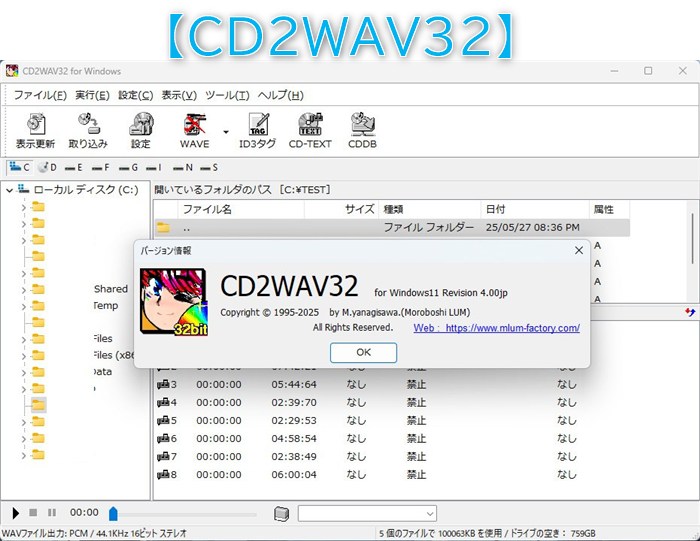Click the 表示更新 refresh toolbar icon
Viewport: 700px width, 541px height.
pos(36,130)
